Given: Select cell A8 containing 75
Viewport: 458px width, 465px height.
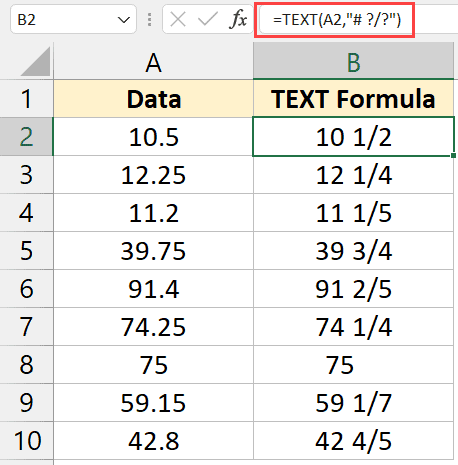Looking at the screenshot, I should coord(153,365).
